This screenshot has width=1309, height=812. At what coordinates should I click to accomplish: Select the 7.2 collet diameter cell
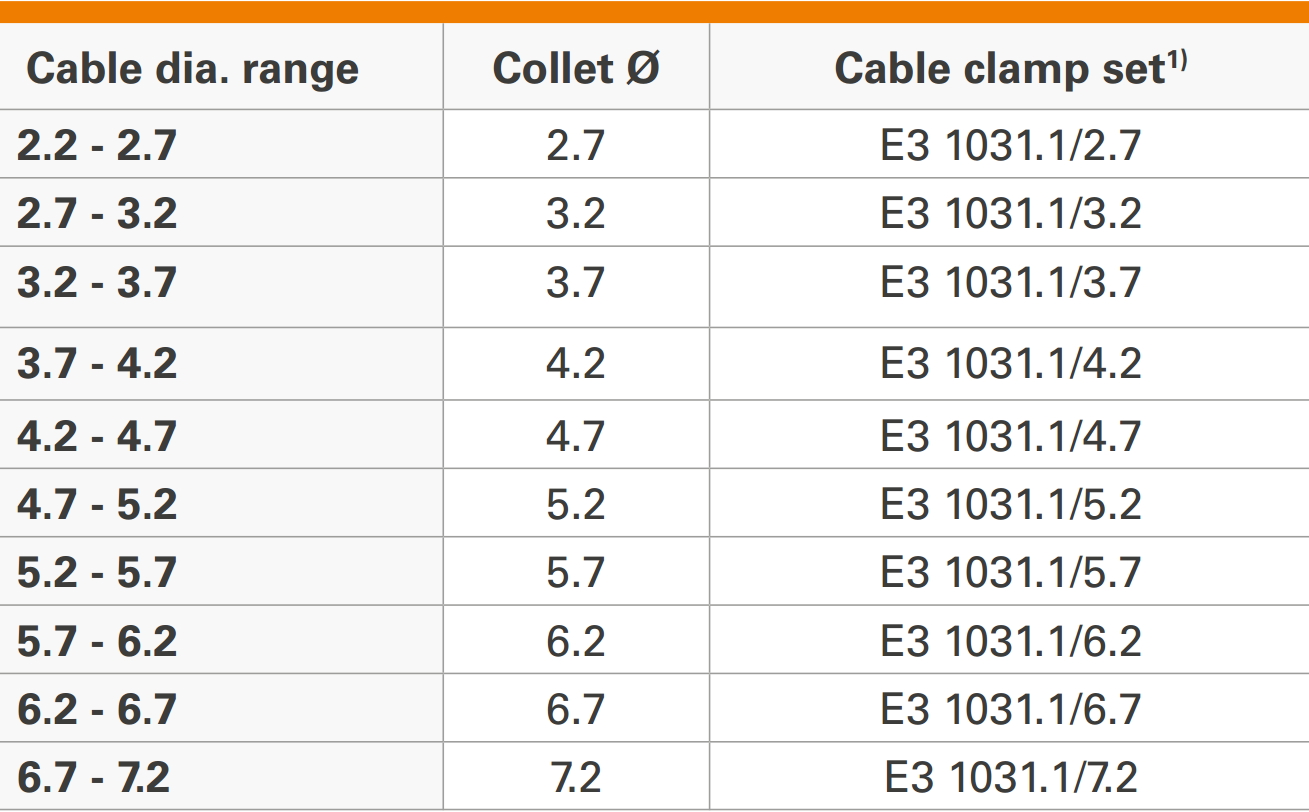click(576, 777)
